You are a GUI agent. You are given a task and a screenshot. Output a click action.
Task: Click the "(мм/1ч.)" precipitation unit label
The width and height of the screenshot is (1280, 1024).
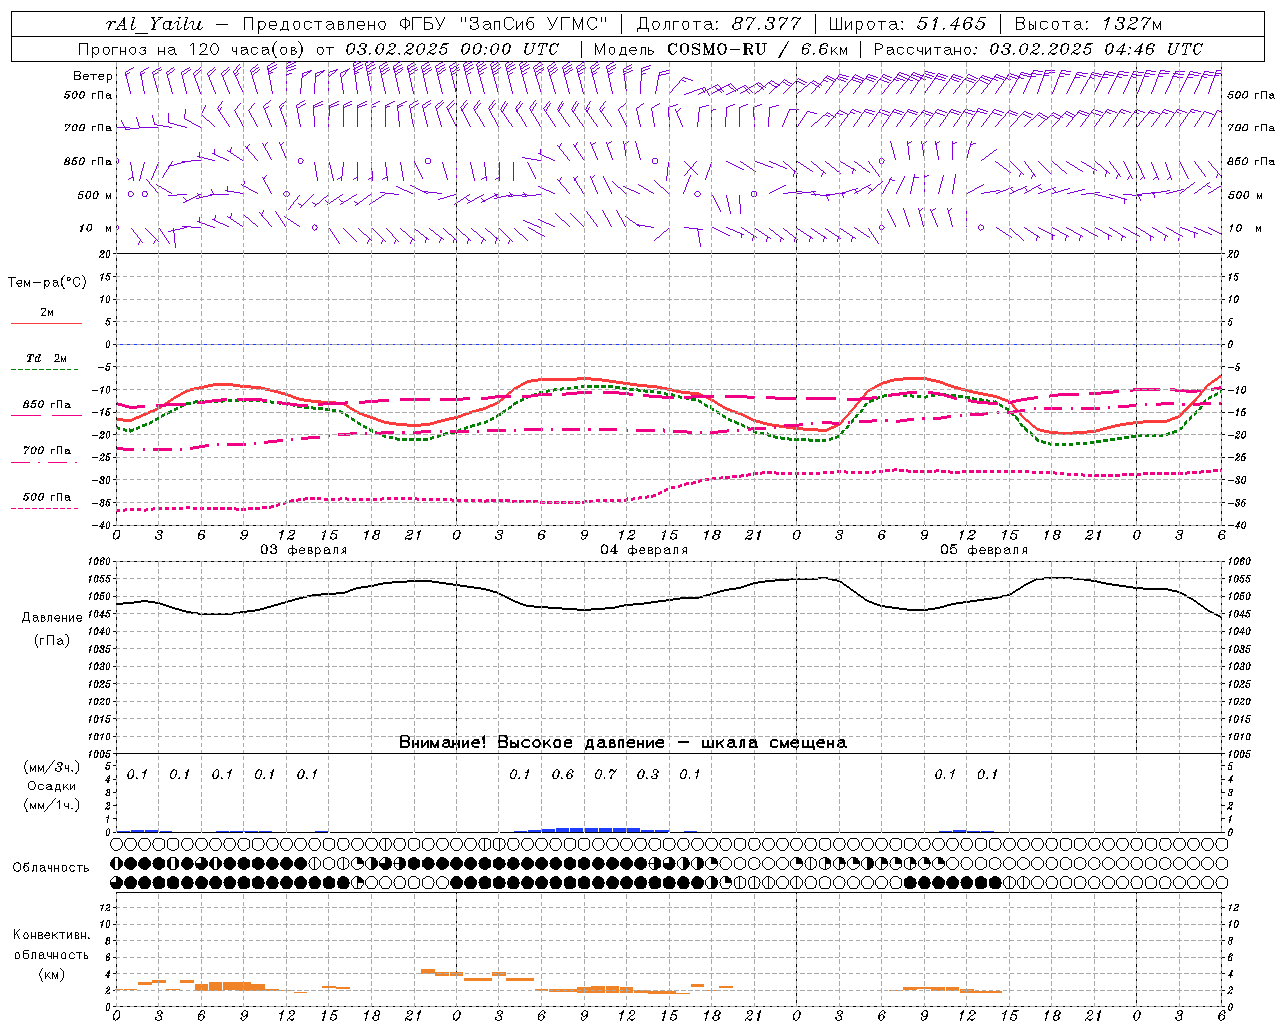coord(52,805)
